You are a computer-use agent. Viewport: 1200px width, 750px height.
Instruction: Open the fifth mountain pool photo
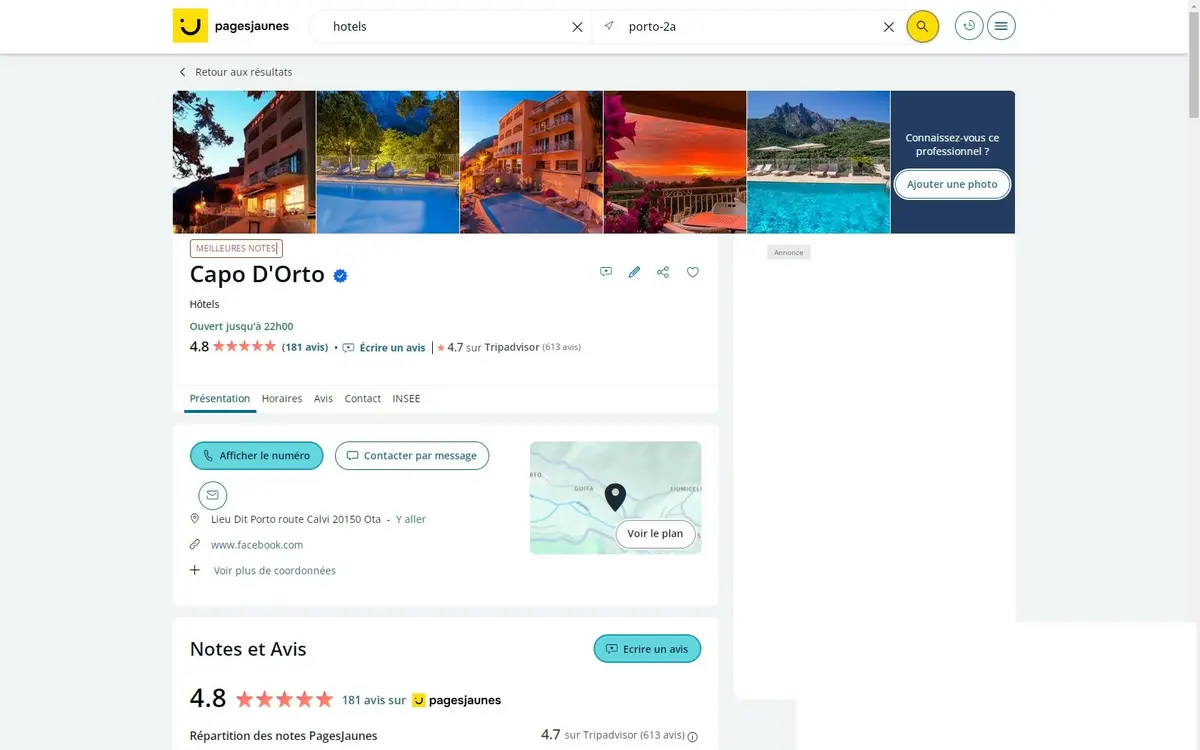(x=818, y=162)
